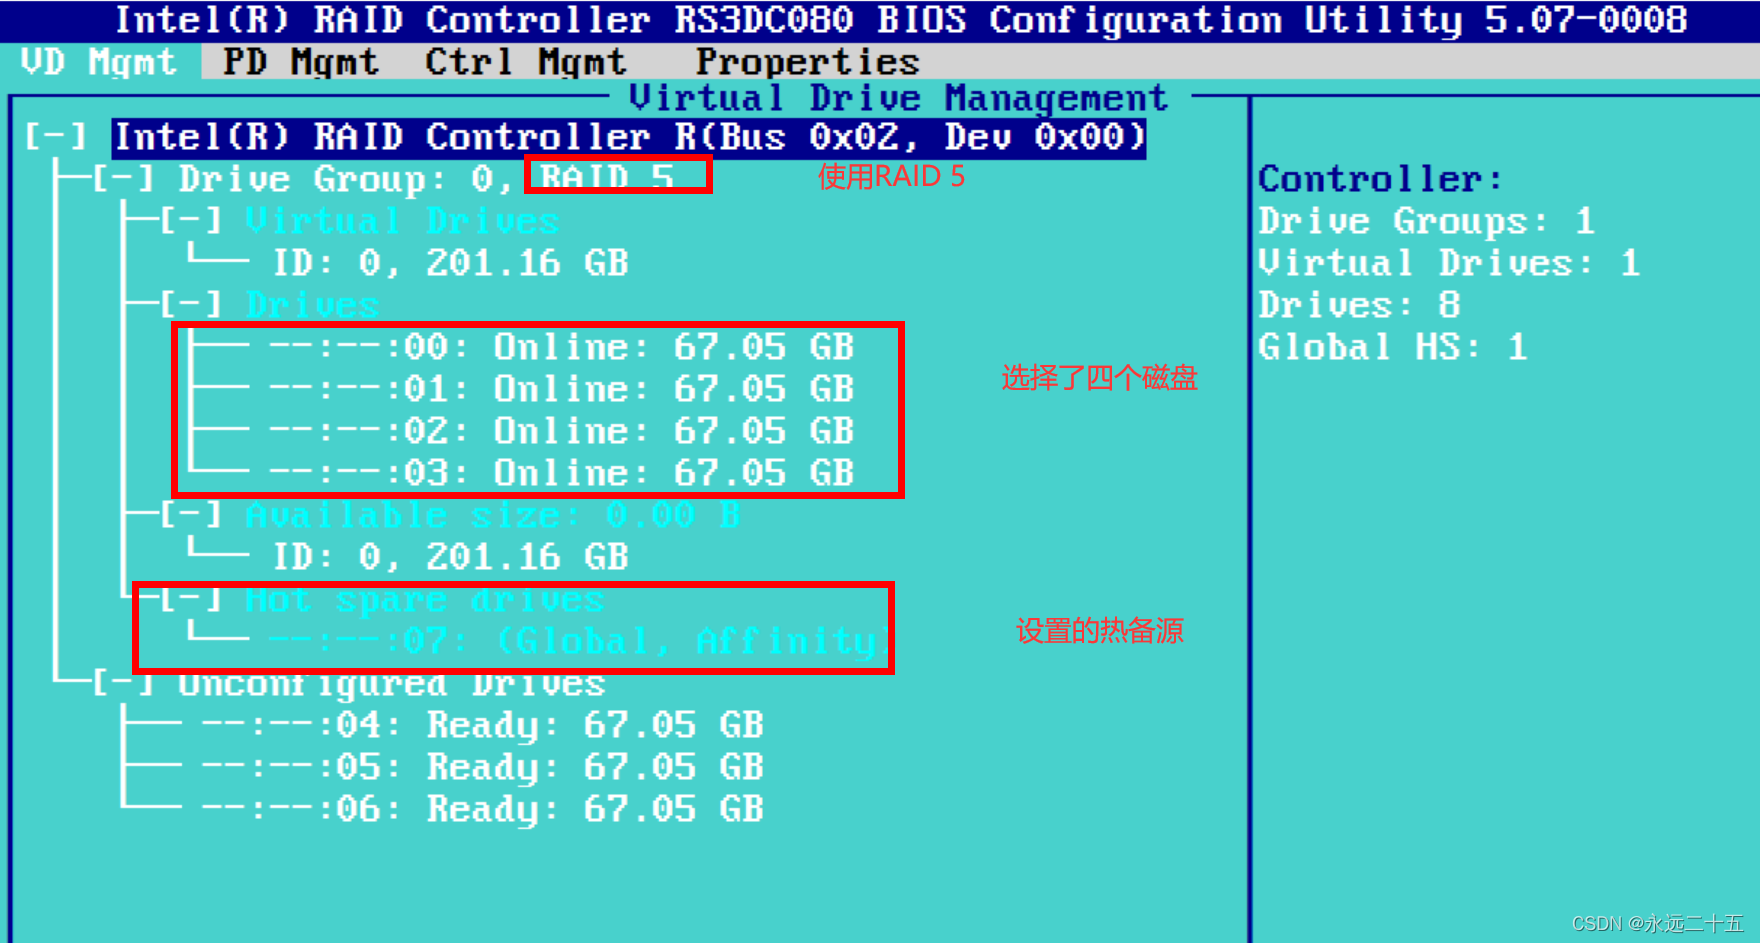Select Drive Group: 0, RAID 5
The width and height of the screenshot is (1760, 943).
coord(426,179)
